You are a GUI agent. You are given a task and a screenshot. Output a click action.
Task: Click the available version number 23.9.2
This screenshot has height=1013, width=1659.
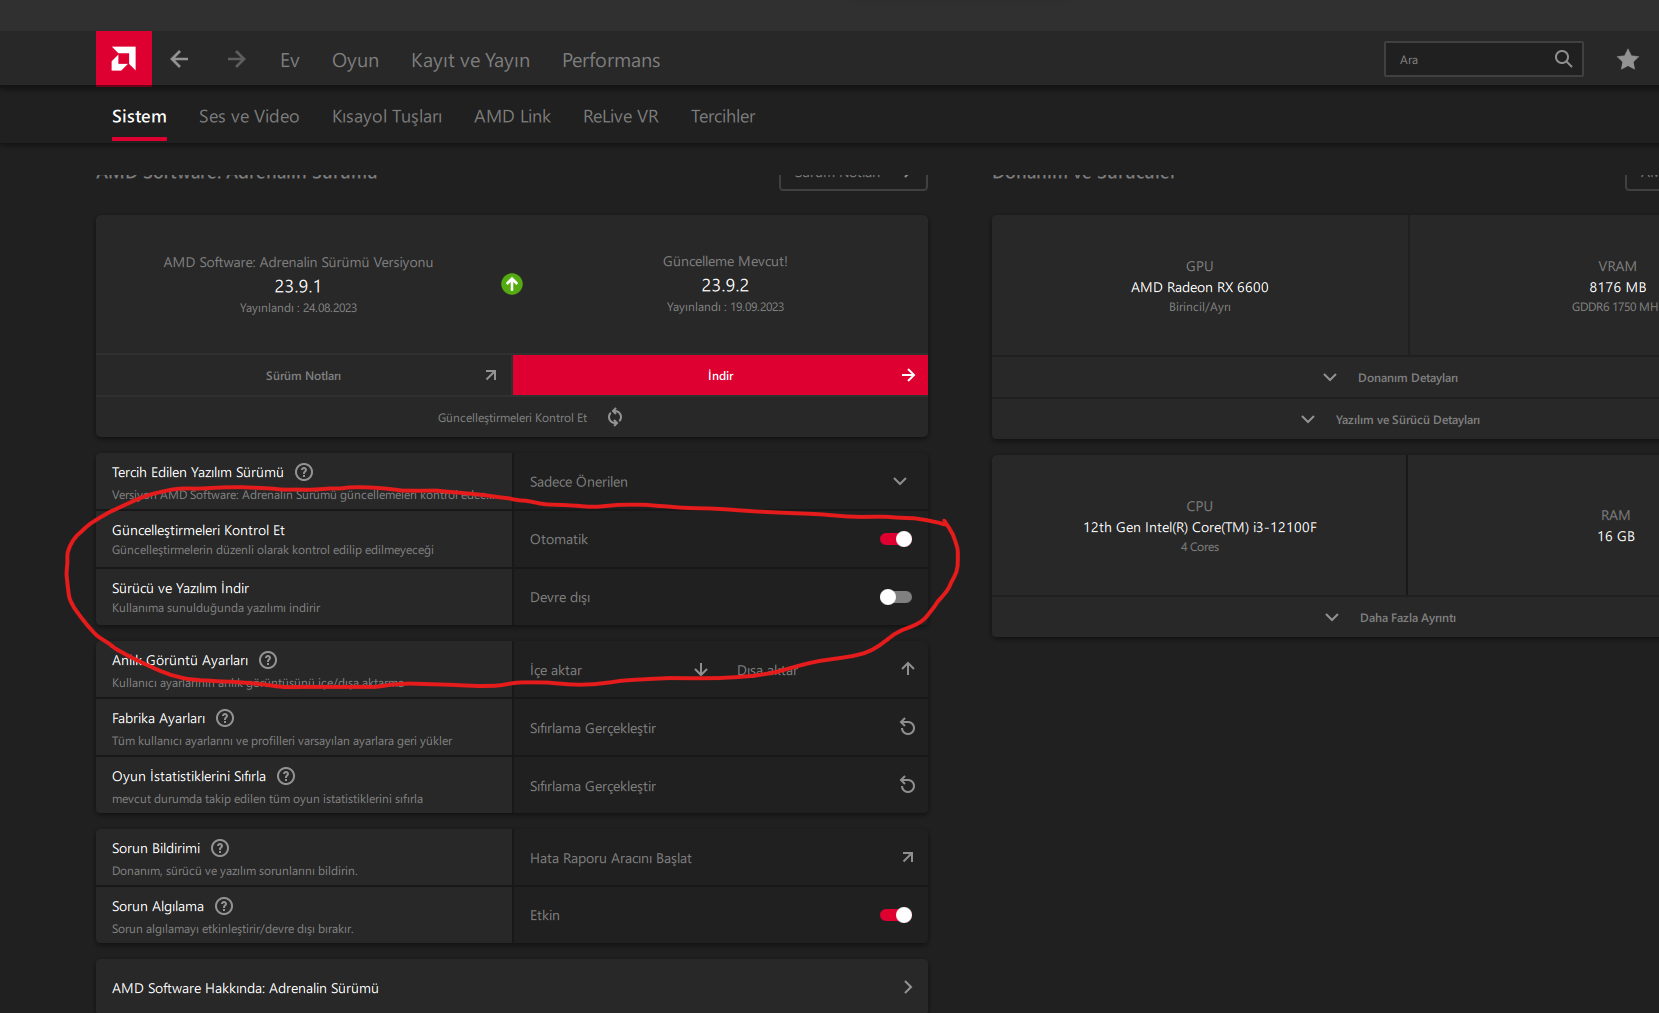[725, 285]
